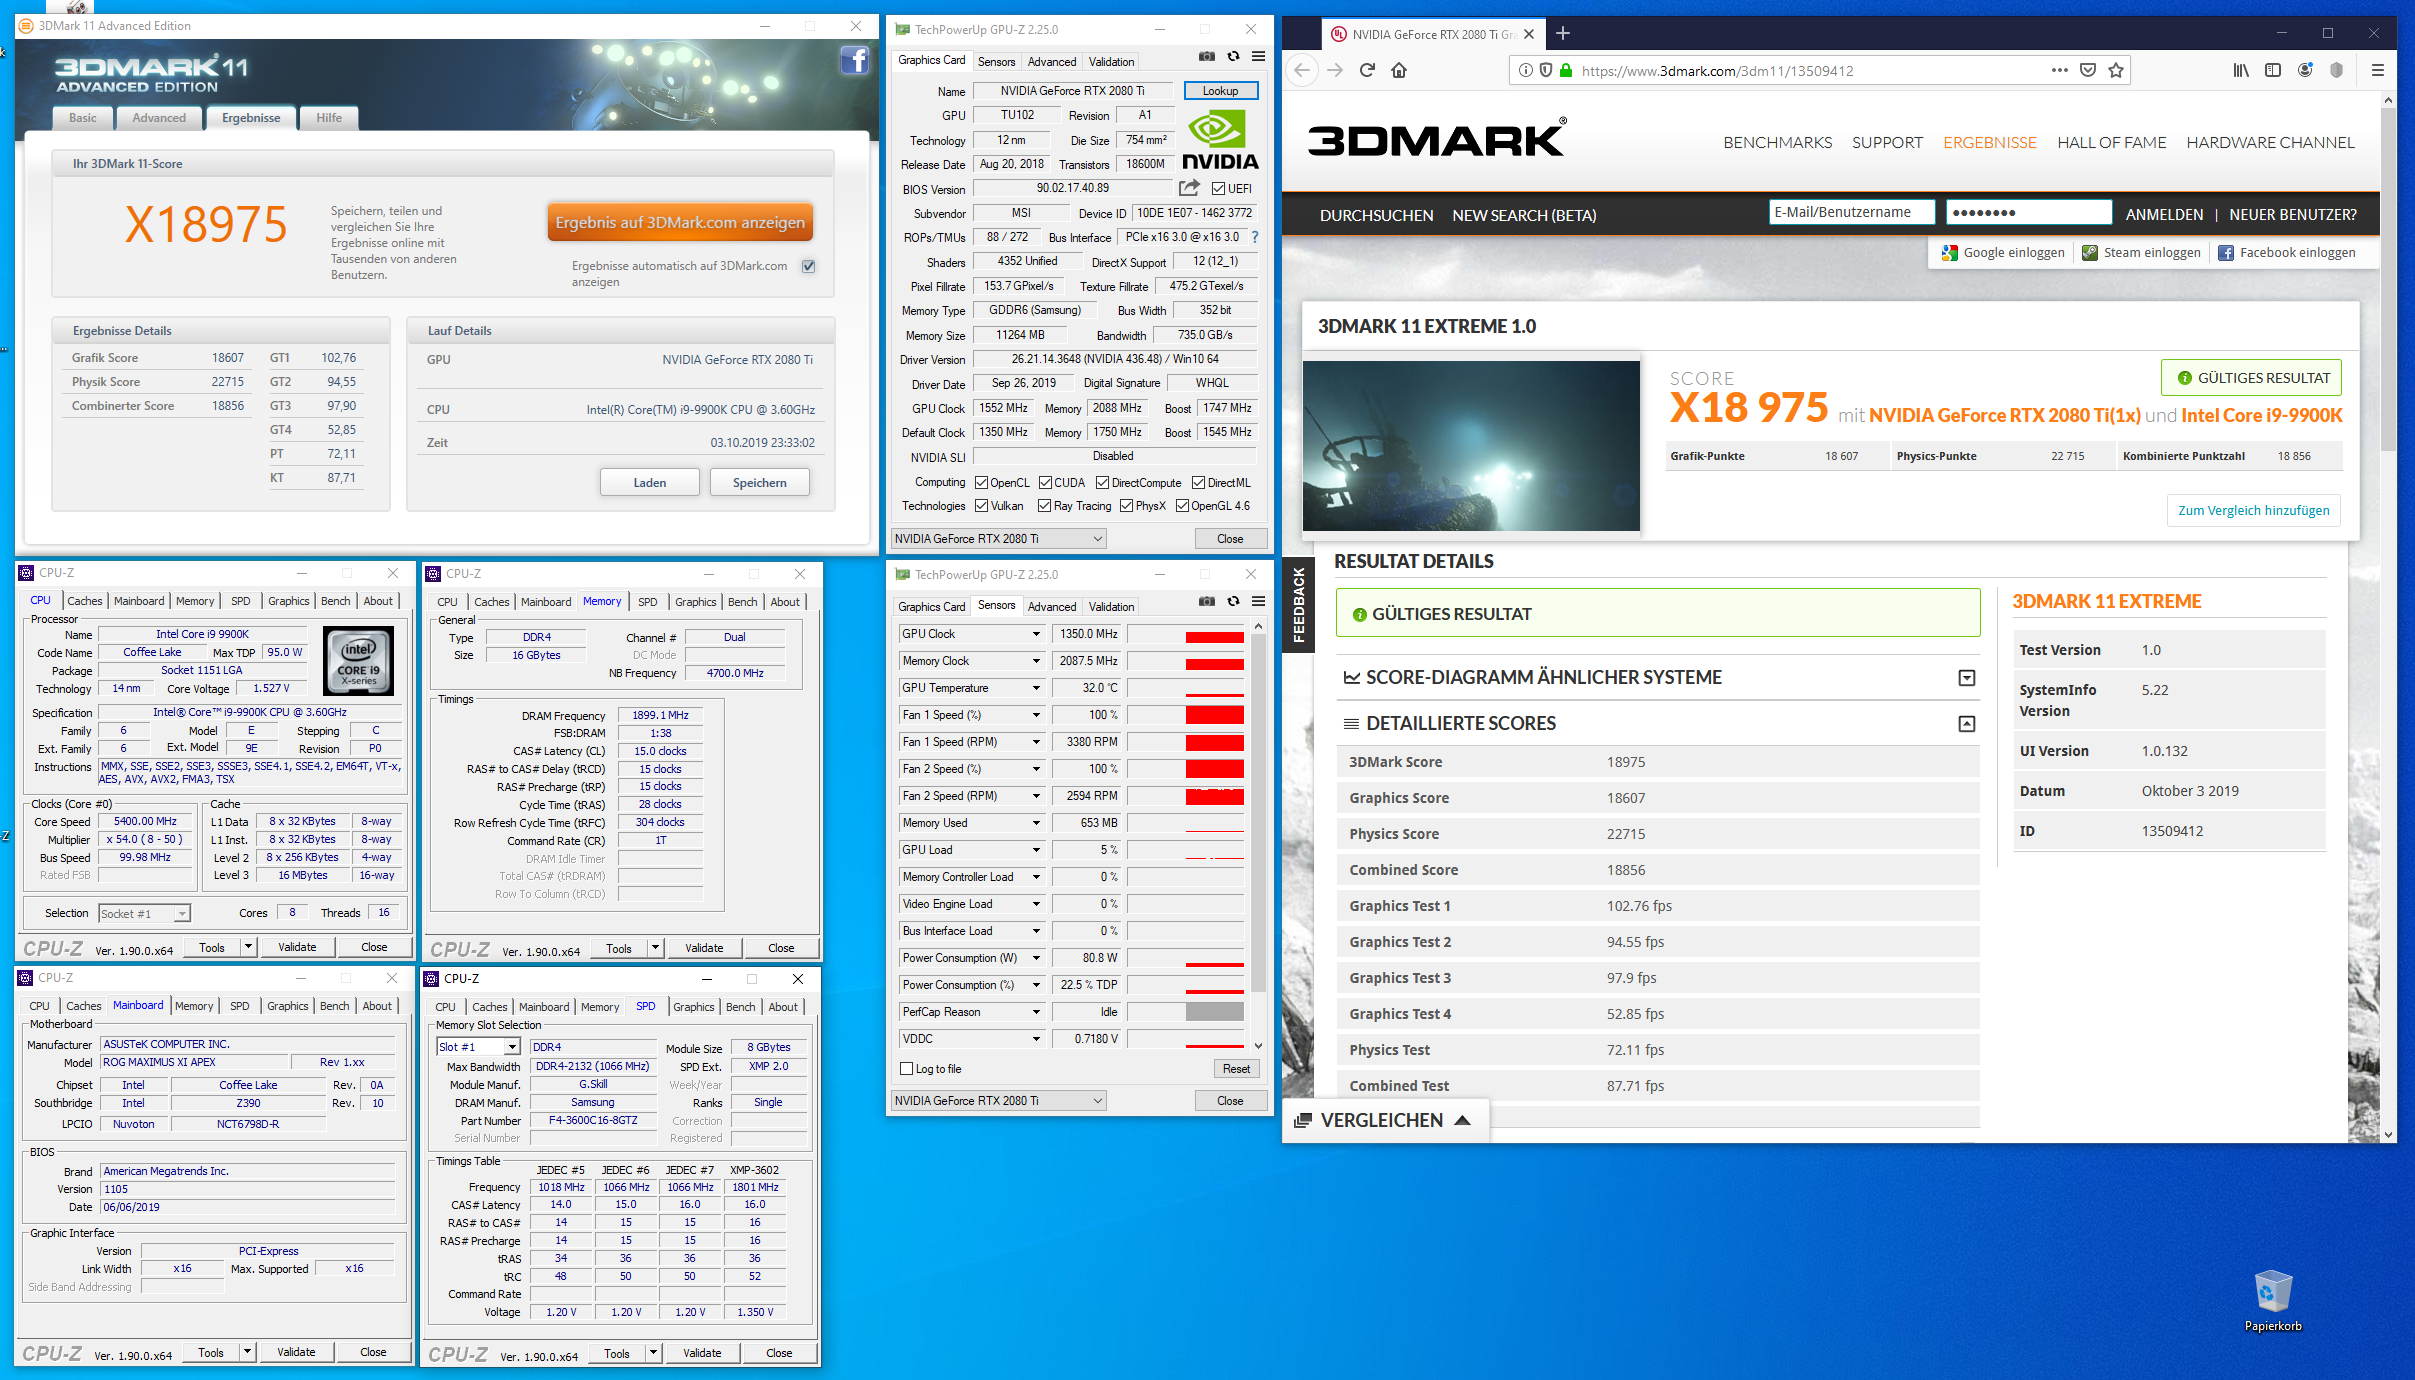Viewport: 2415px width, 1380px height.
Task: Open Hall of Fame menu on 3dmark.com
Action: 2111,143
